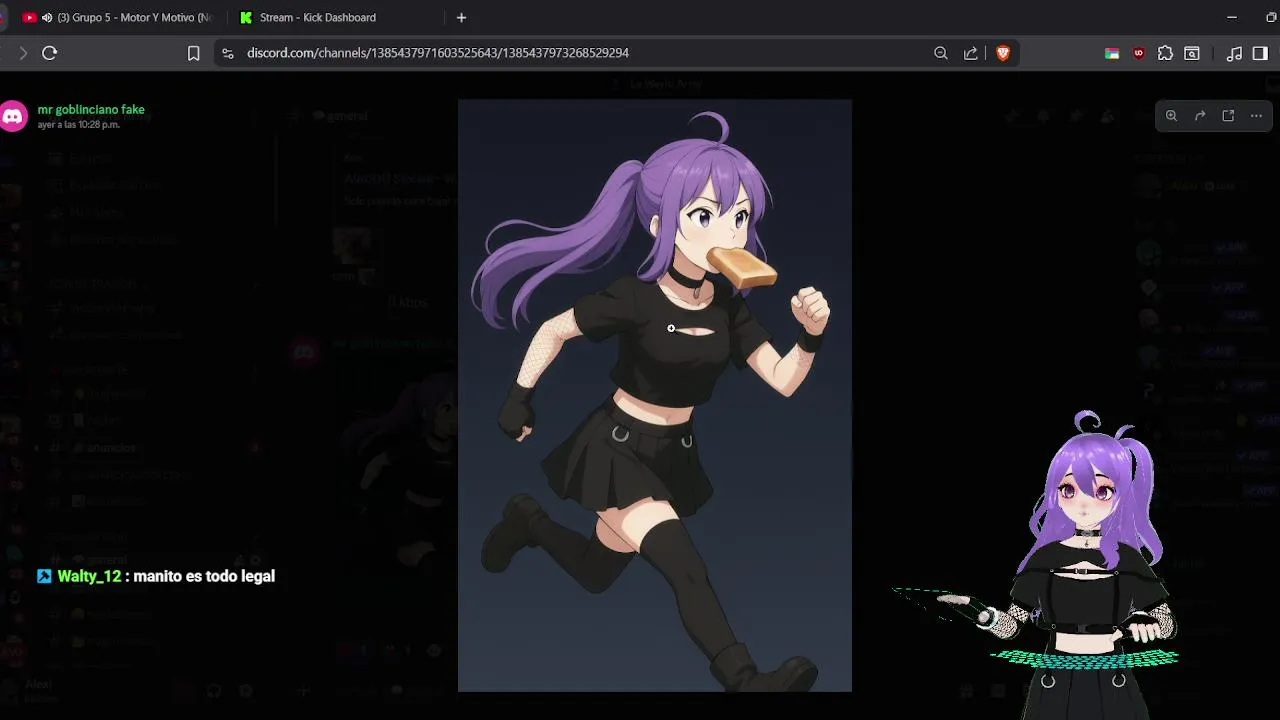Minimize the browser window
The width and height of the screenshot is (1280, 720).
(x=1230, y=17)
